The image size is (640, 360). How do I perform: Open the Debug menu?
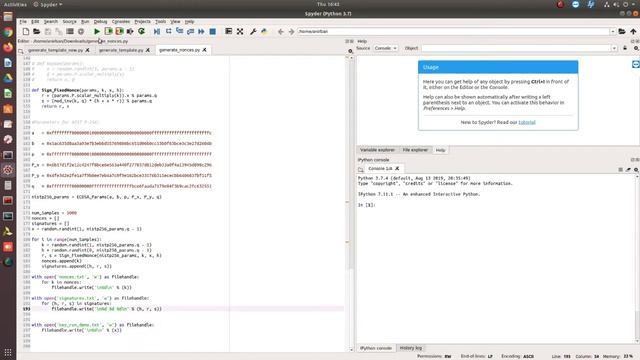pyautogui.click(x=100, y=22)
